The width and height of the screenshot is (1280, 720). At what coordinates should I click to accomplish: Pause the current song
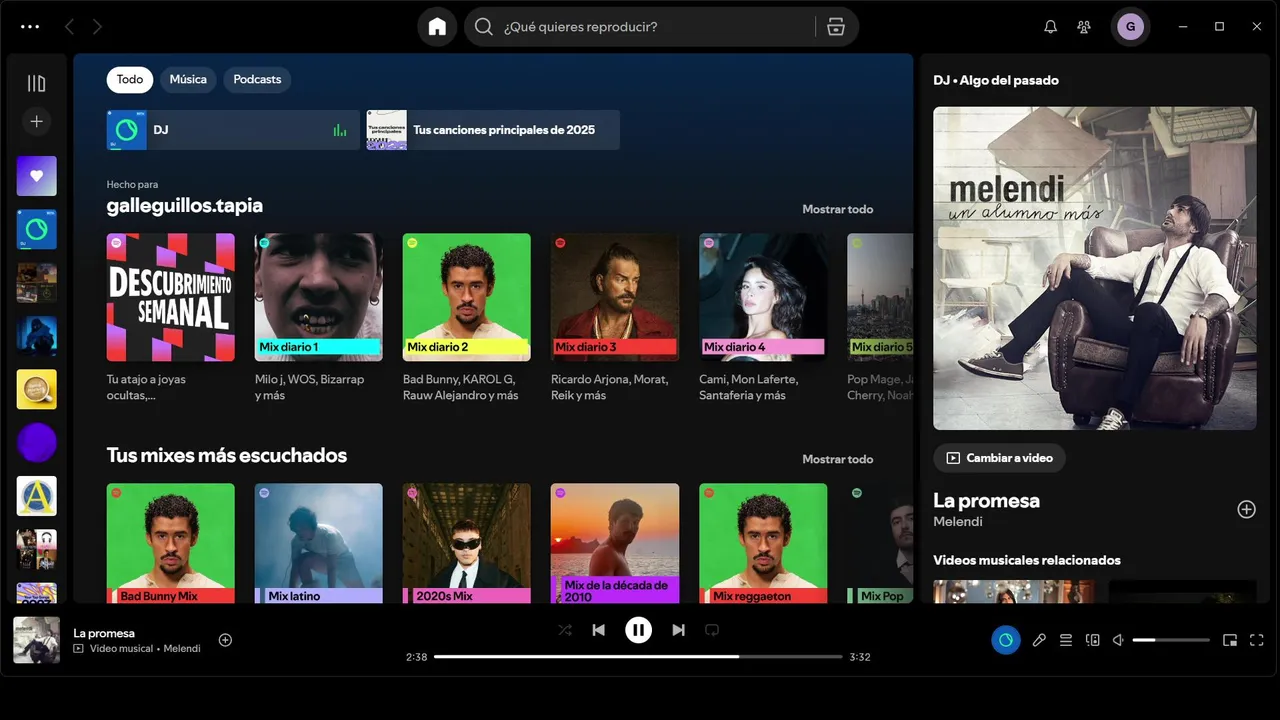click(638, 630)
